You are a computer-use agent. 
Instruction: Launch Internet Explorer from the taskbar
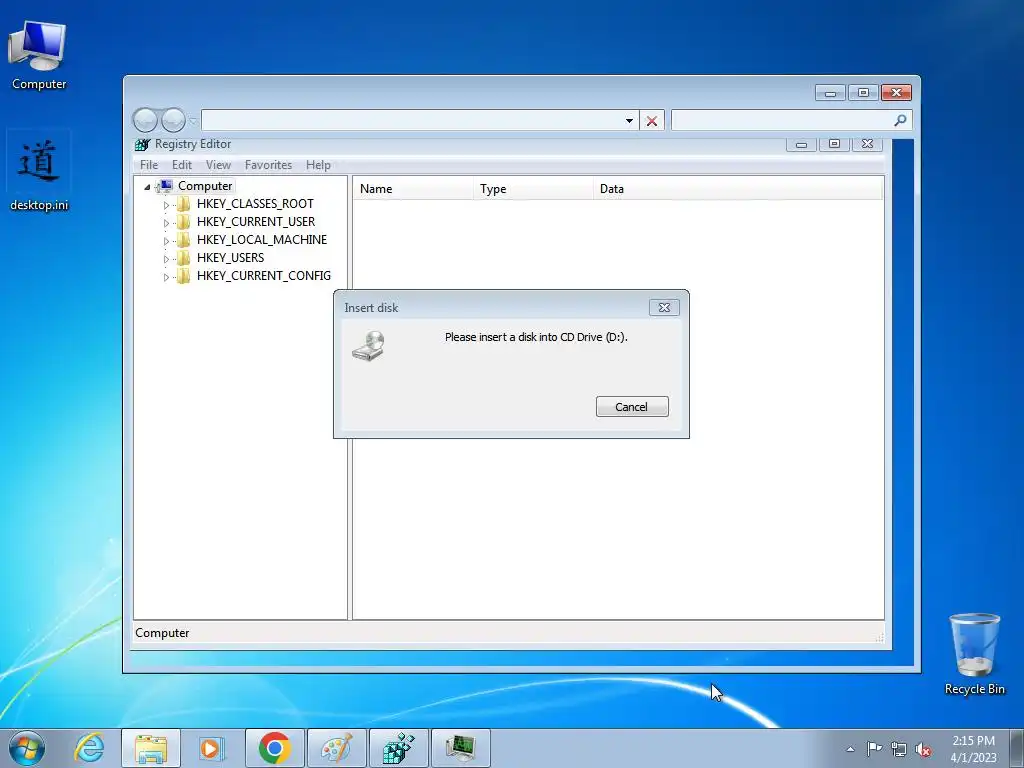[89, 748]
